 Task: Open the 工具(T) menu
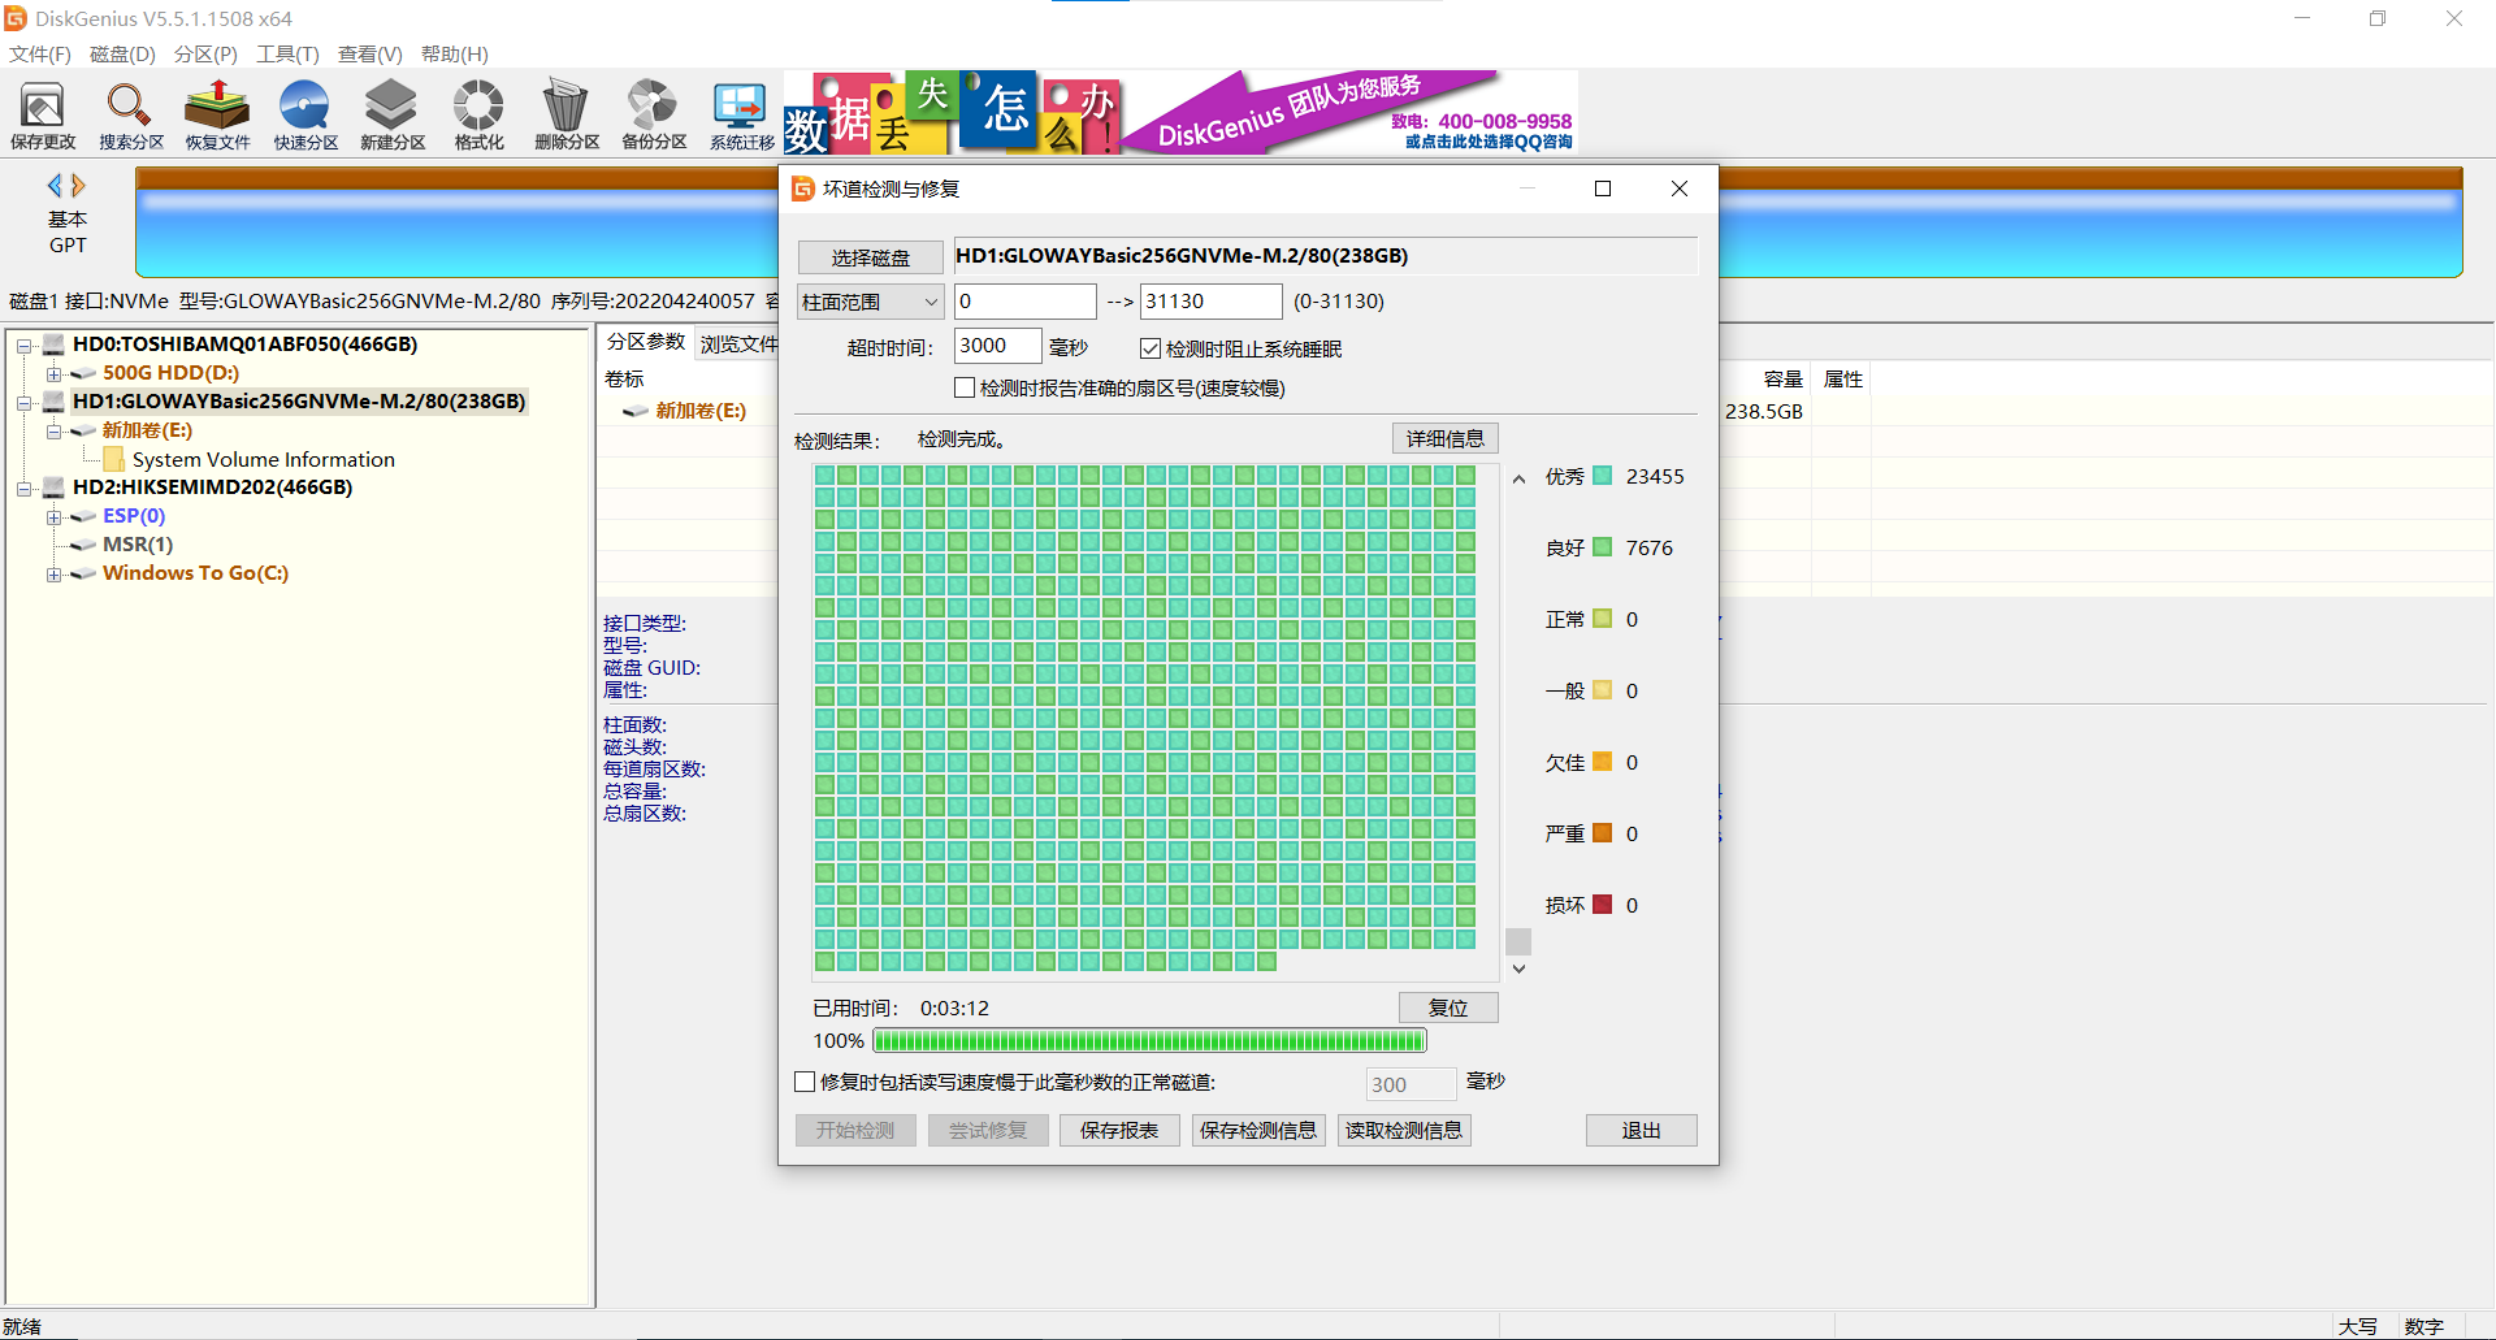(288, 54)
